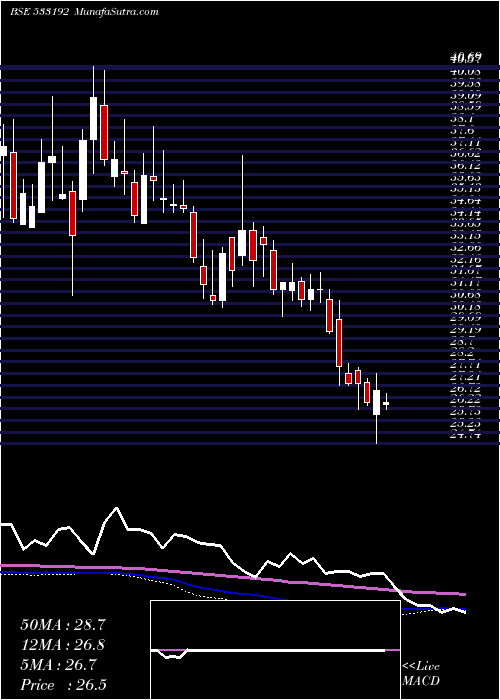
Task: Click the "BSE 533192" ticker title
Action: click(x=39, y=12)
